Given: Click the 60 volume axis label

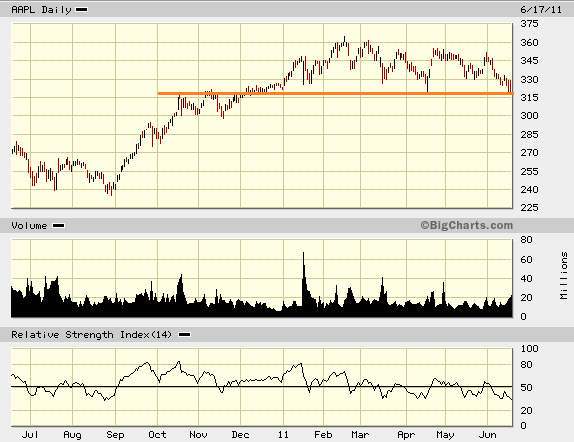Looking at the screenshot, I should point(526,260).
